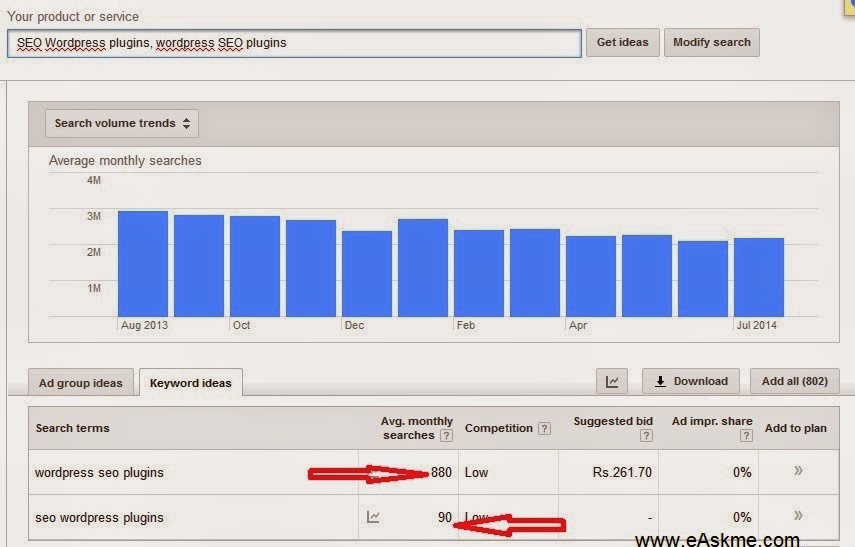Screen dimensions: 855x547
Task: Select the Keyword ideas tab
Action: tap(191, 383)
